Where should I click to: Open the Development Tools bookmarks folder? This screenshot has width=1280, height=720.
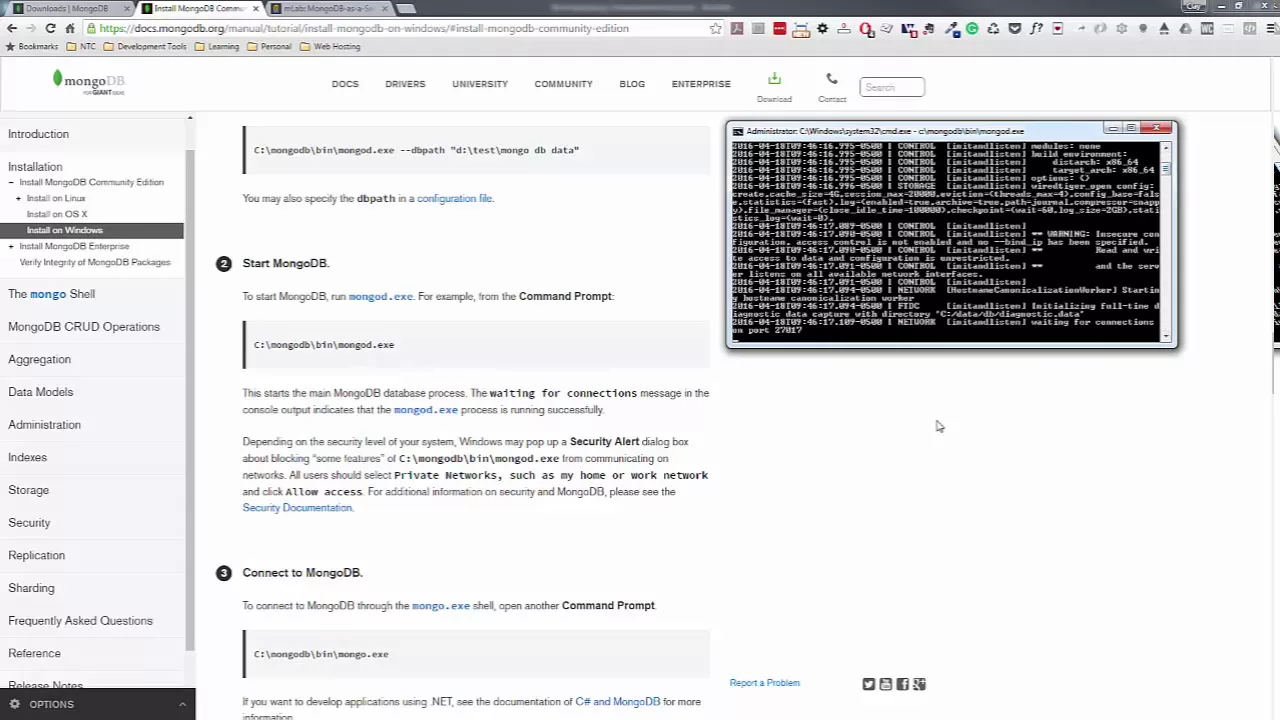(x=146, y=46)
